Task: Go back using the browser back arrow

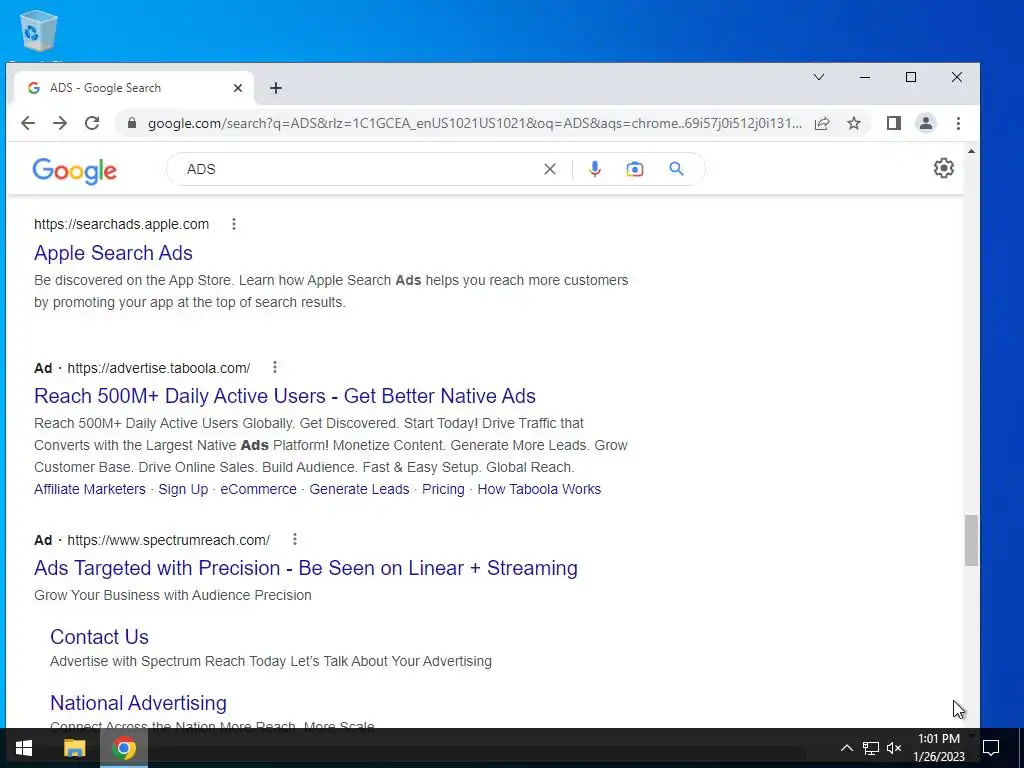Action: (x=27, y=123)
